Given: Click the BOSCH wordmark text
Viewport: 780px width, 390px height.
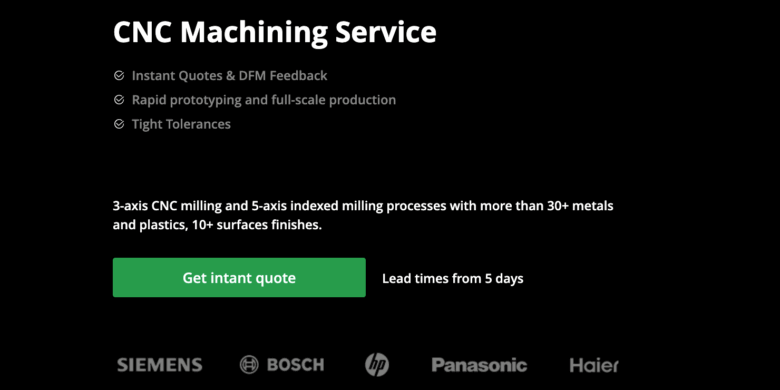Looking at the screenshot, I should pyautogui.click(x=295, y=365).
